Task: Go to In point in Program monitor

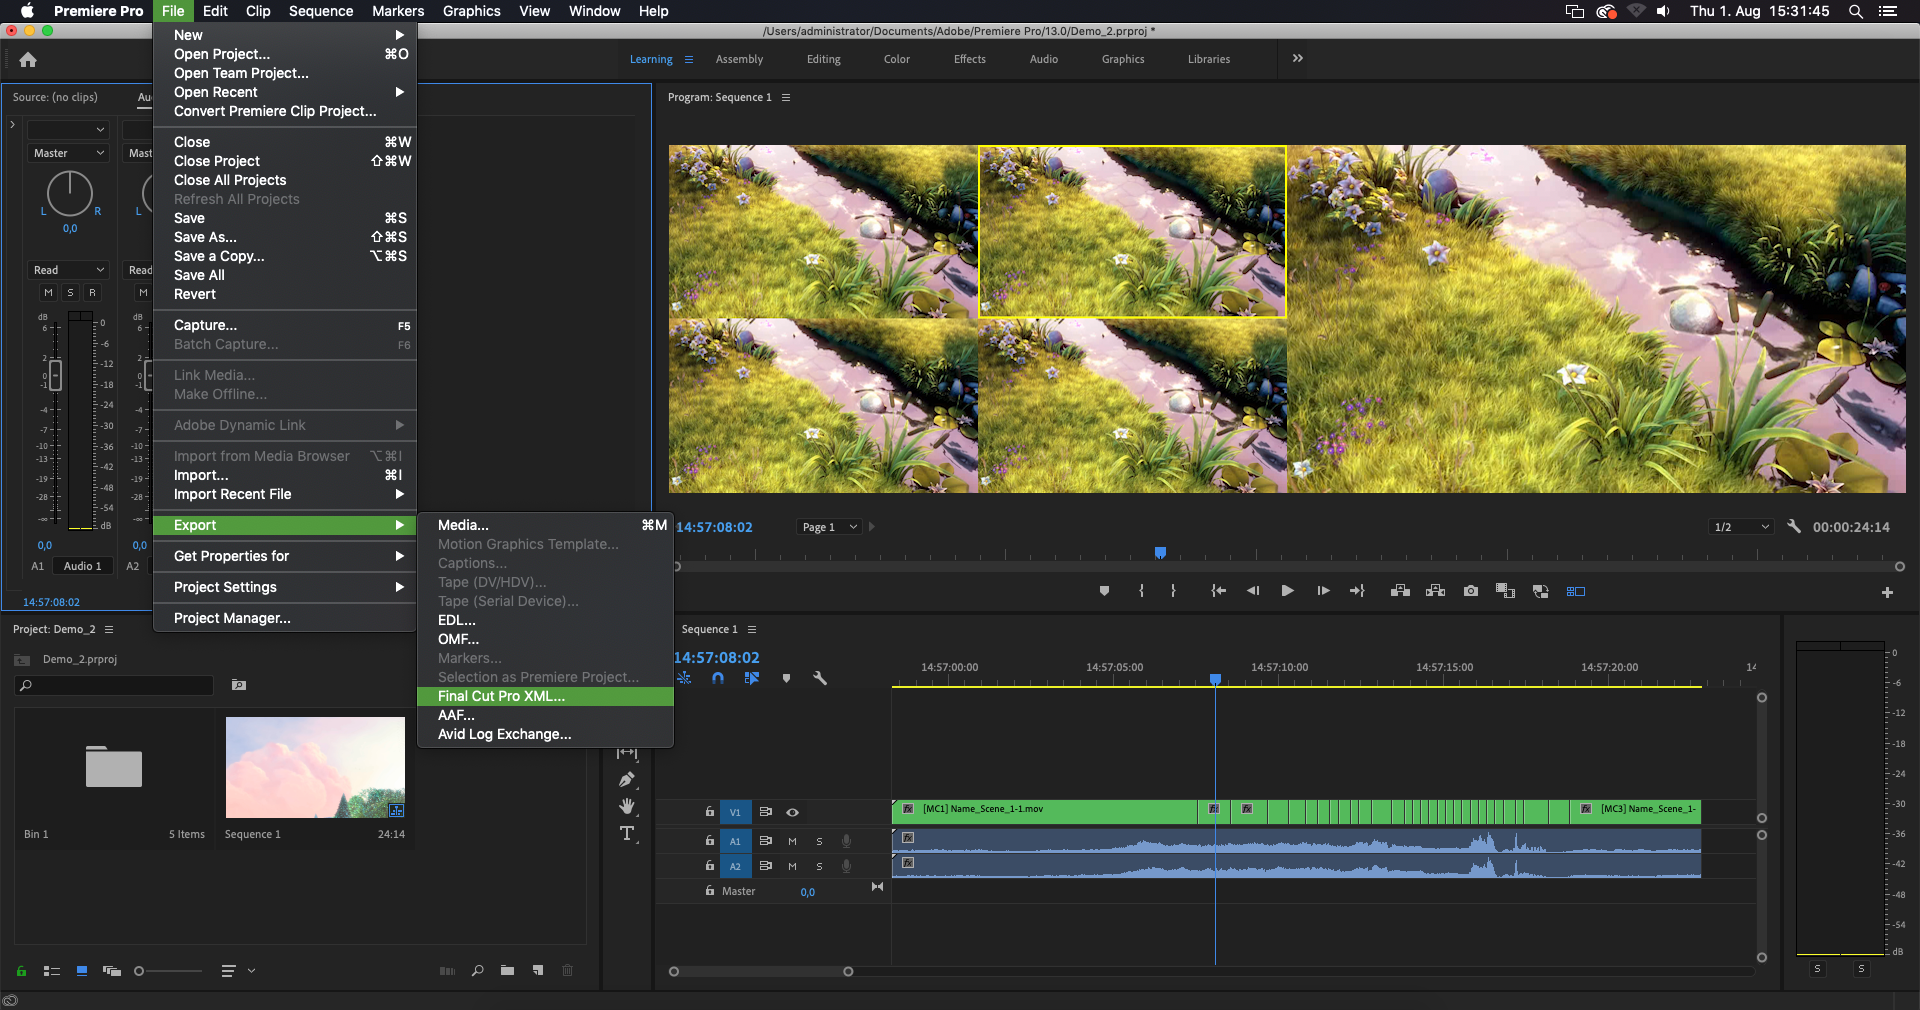Action: pyautogui.click(x=1218, y=591)
